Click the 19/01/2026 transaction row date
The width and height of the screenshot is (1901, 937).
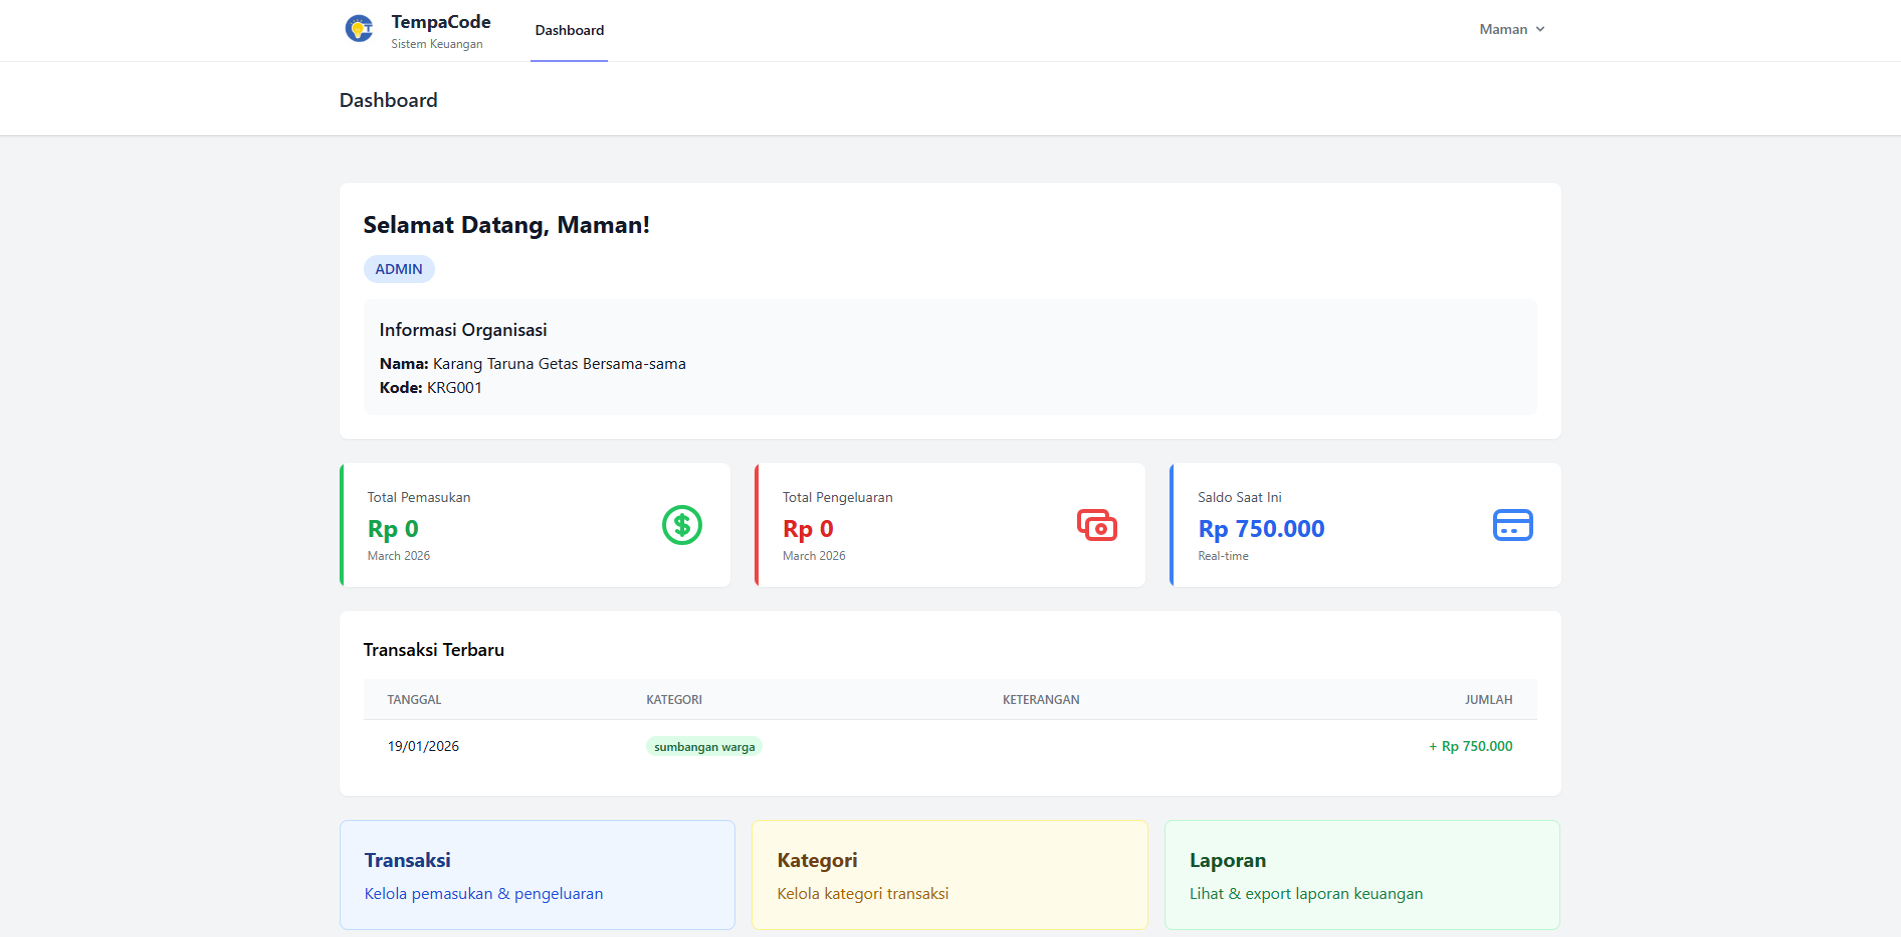[x=423, y=746]
